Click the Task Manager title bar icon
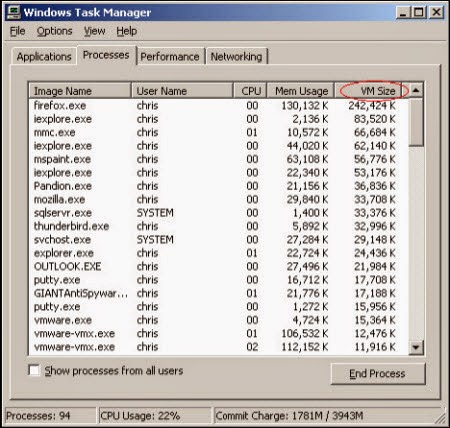This screenshot has height=428, width=450. 14,12
